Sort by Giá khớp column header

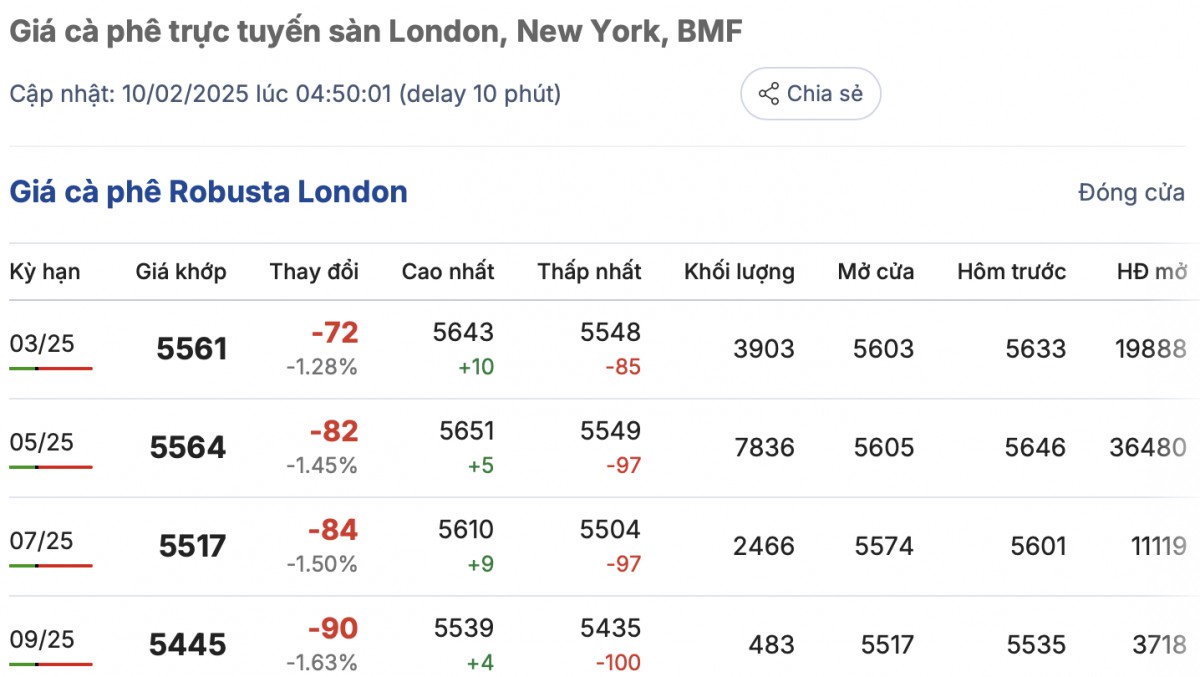[181, 271]
